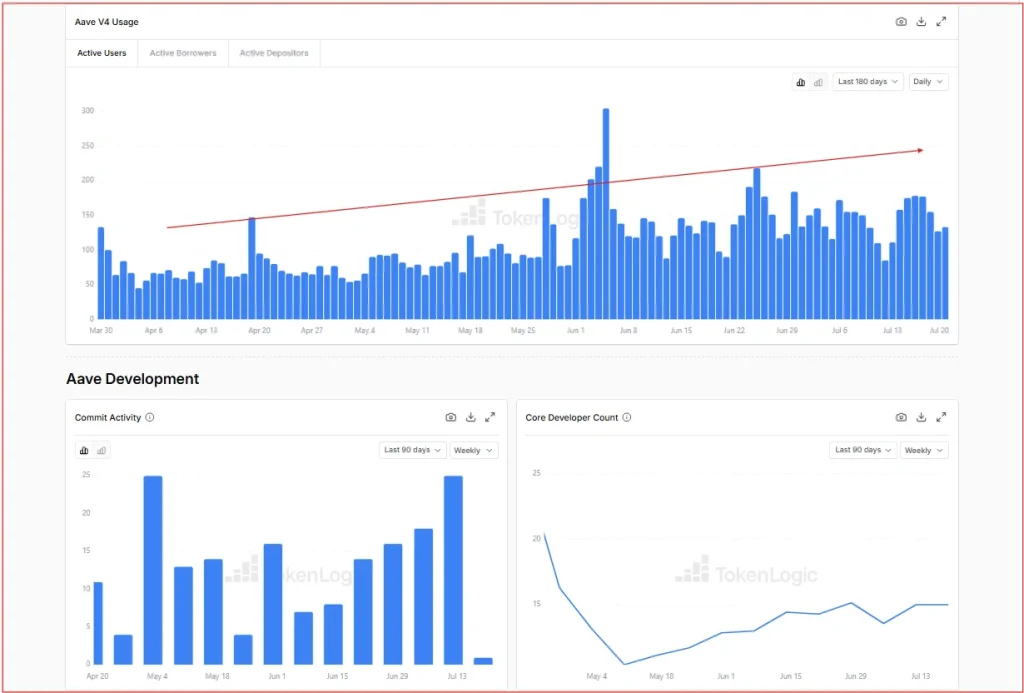The width and height of the screenshot is (1024, 693).
Task: Expand Commit Activity chart to fullscreen
Action: pos(490,417)
